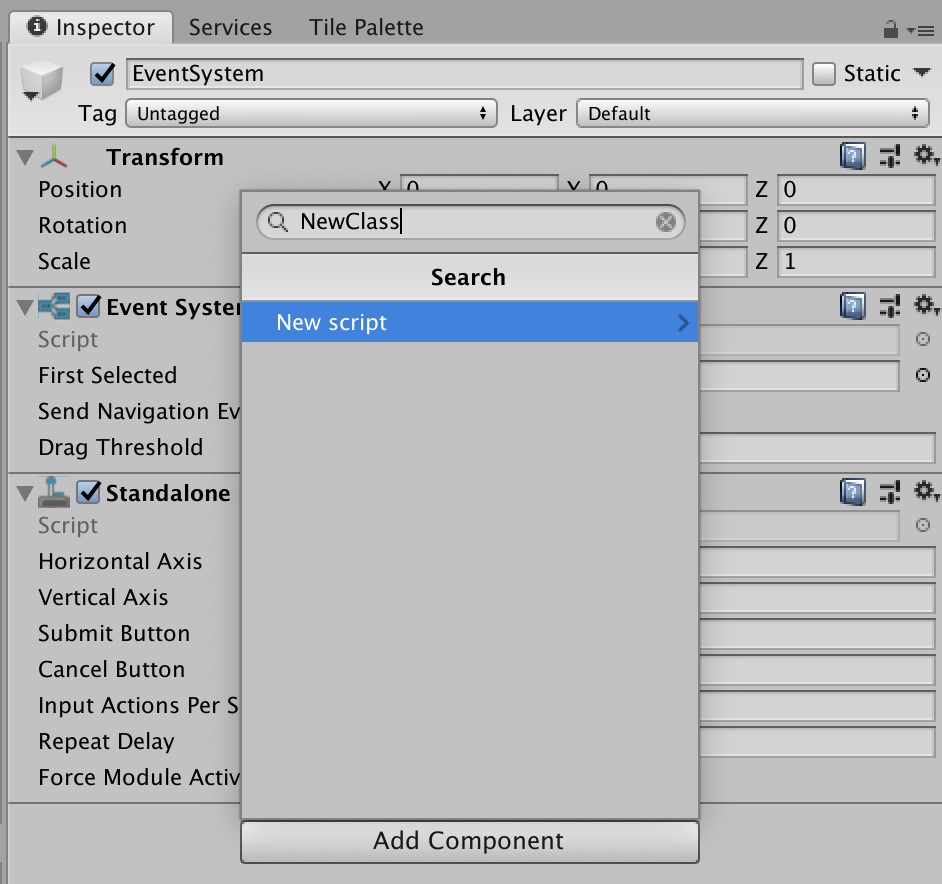This screenshot has height=884, width=942.
Task: Collapse the Standalone Input Module component
Action: (x=25, y=493)
